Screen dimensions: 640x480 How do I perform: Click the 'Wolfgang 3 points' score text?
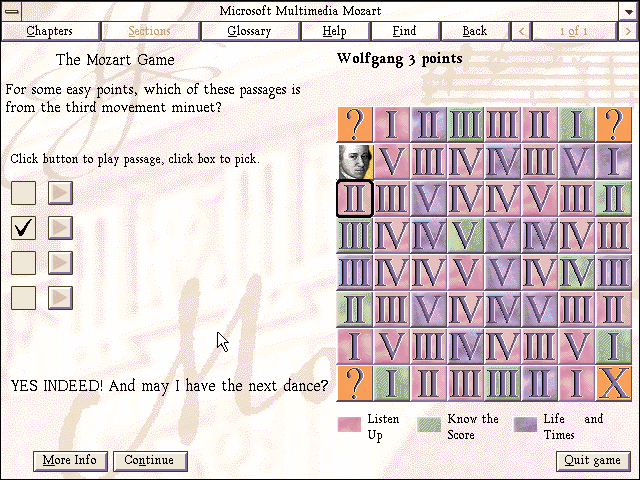(400, 59)
